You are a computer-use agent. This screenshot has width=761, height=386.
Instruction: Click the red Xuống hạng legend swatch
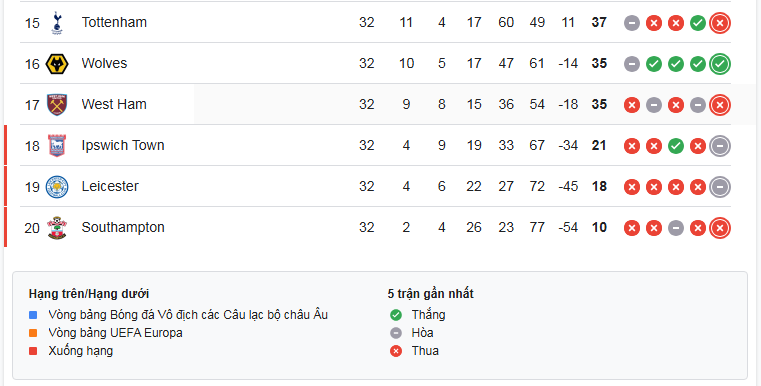(x=33, y=351)
